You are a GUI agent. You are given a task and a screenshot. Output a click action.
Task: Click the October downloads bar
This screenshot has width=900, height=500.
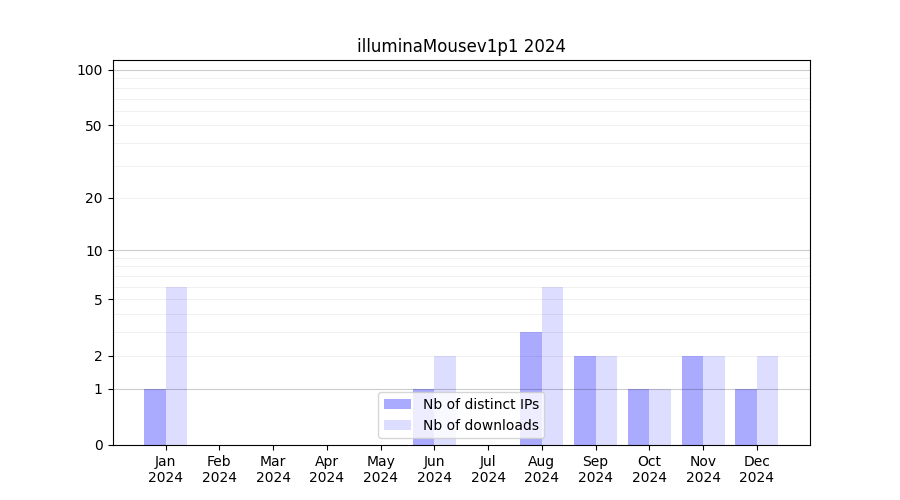(x=660, y=416)
